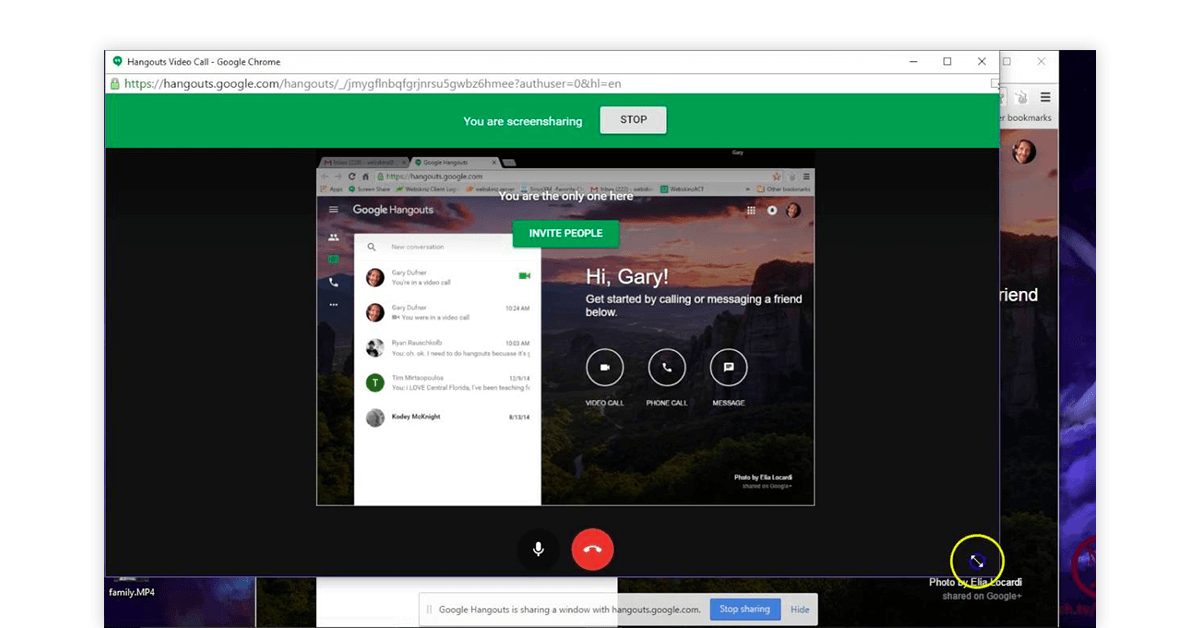Open the Gary Dufner 10:24 AM conversation

pyautogui.click(x=447, y=312)
